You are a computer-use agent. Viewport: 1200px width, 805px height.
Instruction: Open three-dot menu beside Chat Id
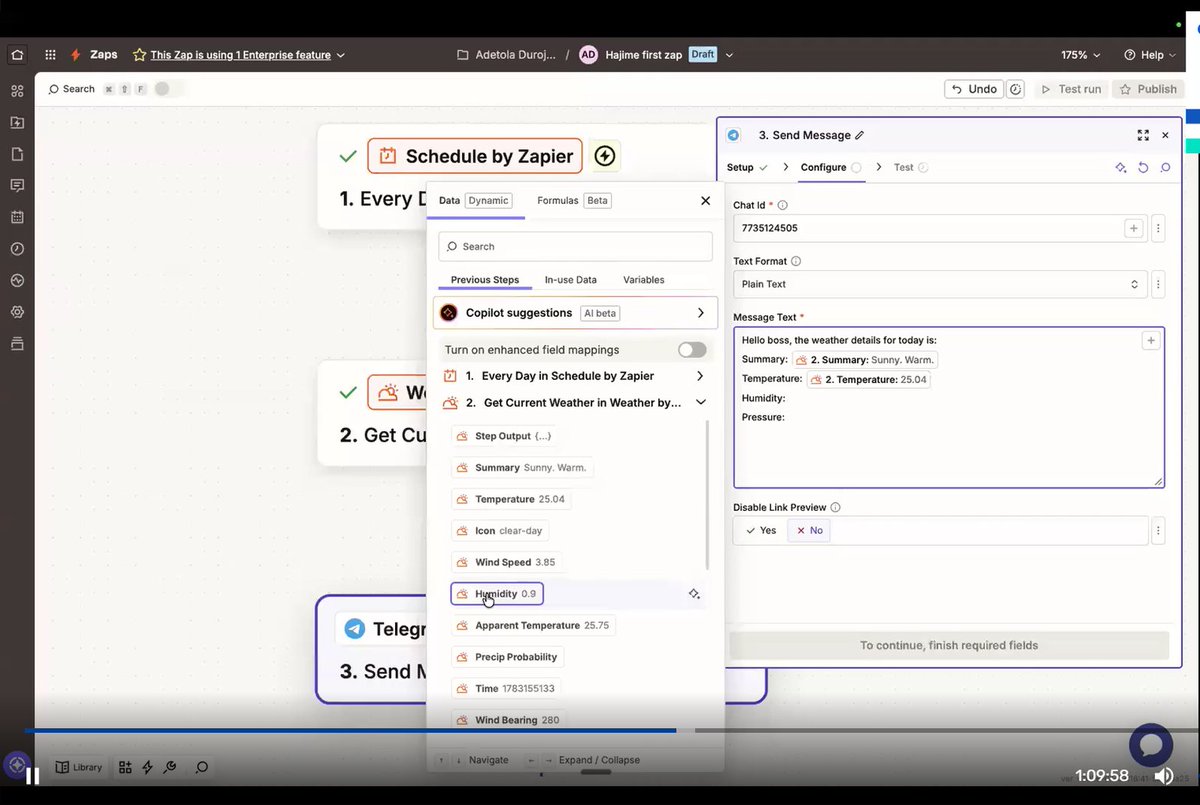tap(1158, 228)
